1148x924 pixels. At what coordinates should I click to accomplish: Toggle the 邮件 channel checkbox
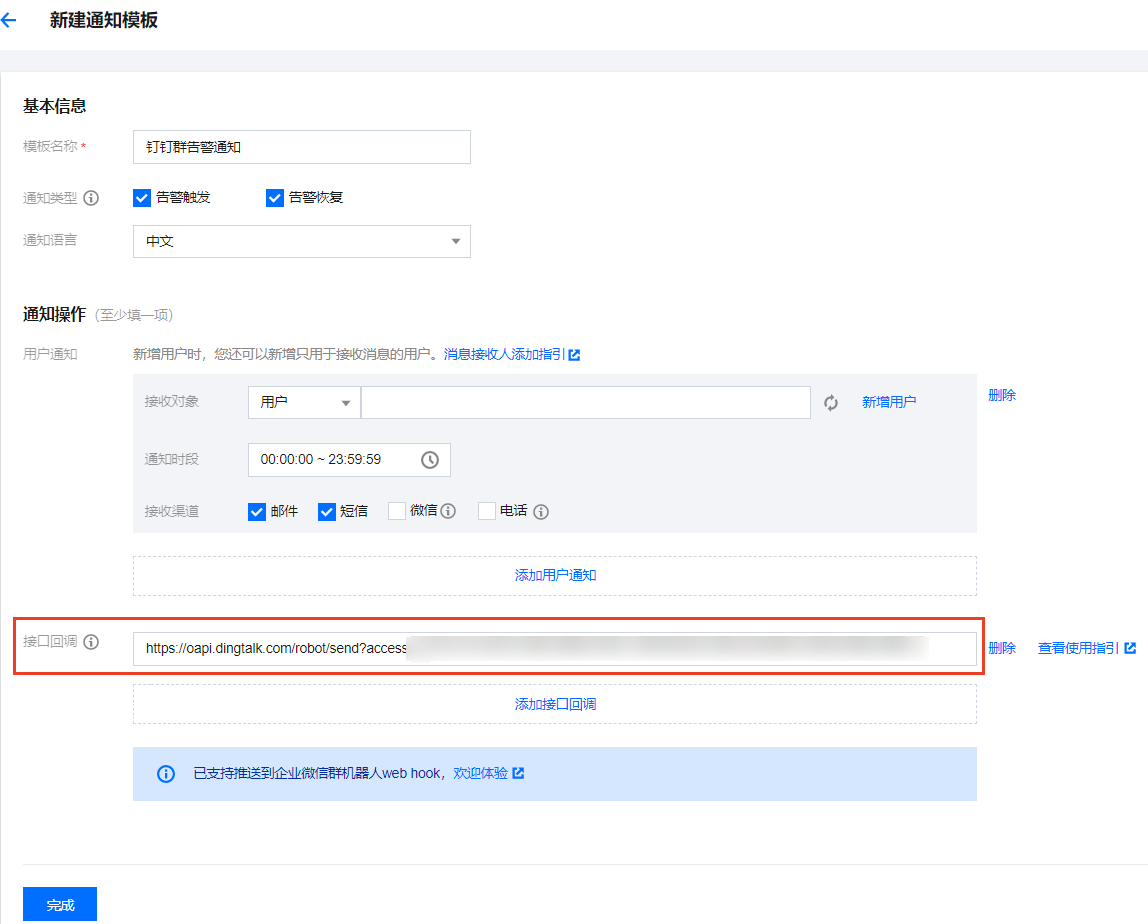pos(257,512)
